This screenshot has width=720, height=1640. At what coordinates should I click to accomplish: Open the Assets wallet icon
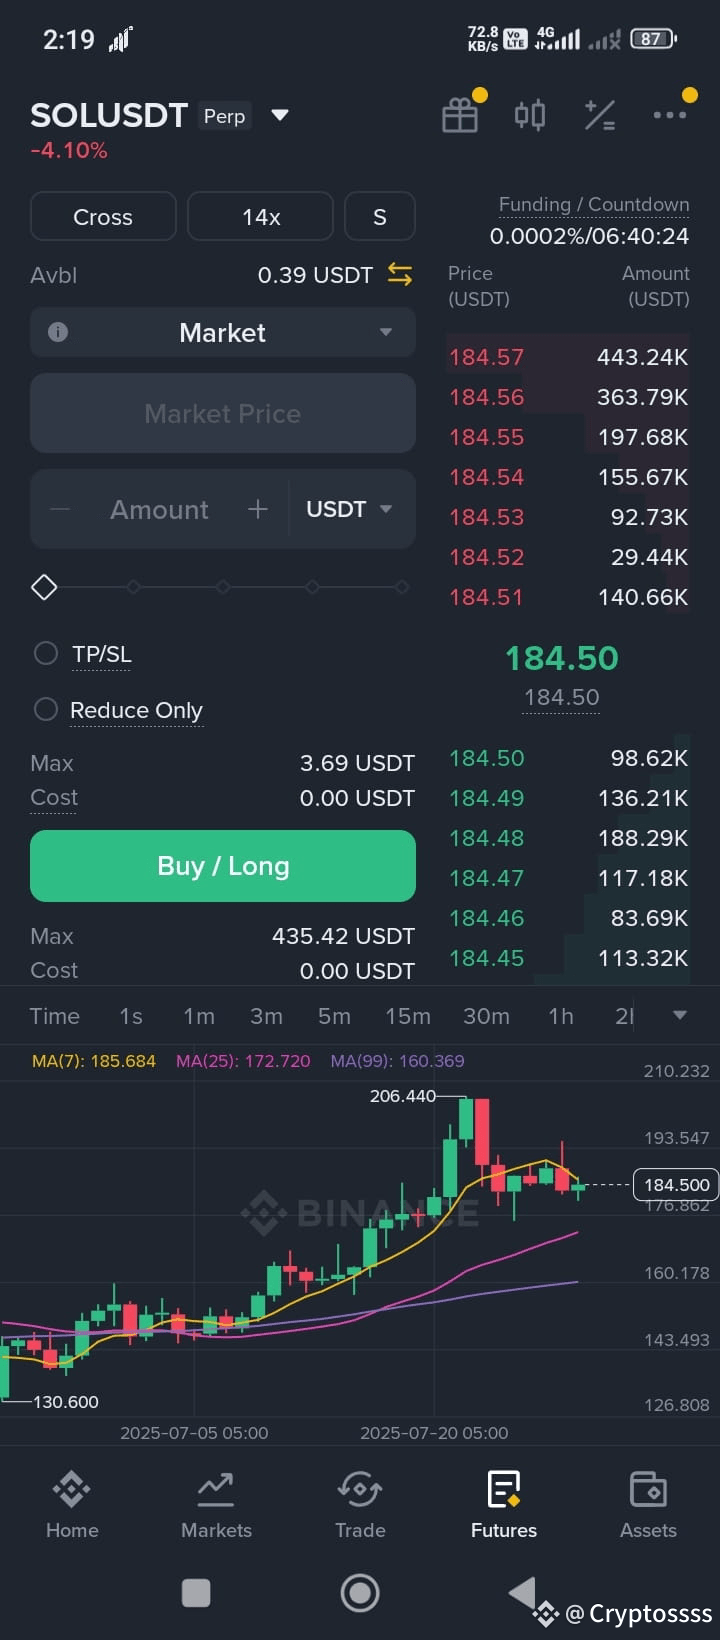tap(648, 1489)
